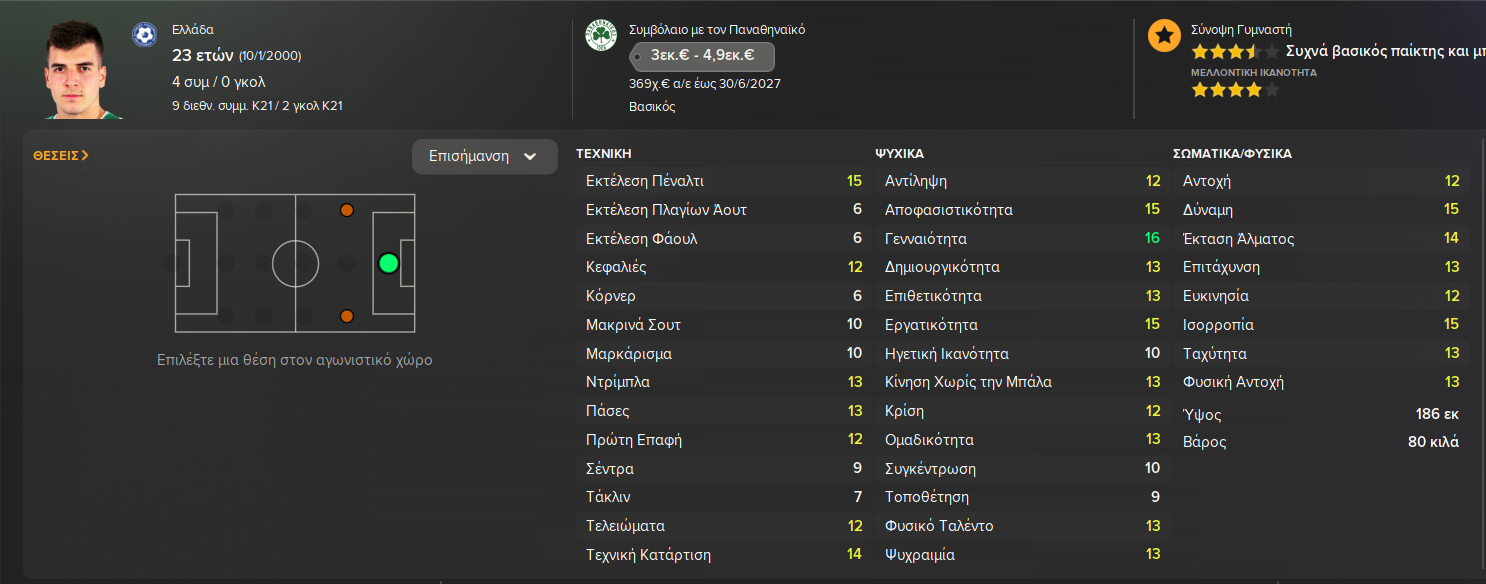Click the ΤΕΧΝΙΚΗ column header

[604, 154]
